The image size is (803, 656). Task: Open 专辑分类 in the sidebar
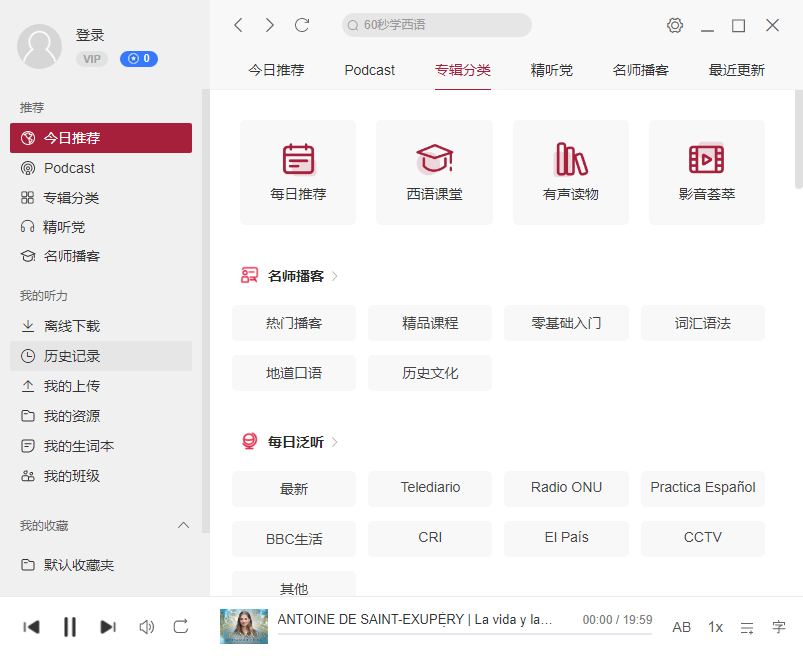101,198
